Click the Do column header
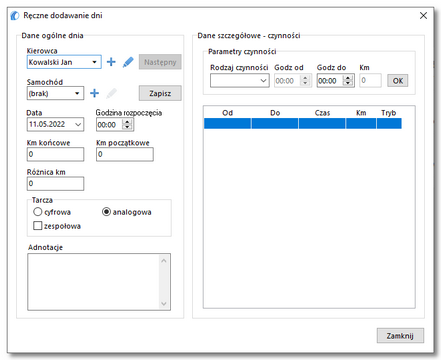This screenshot has width=441, height=360. (x=275, y=113)
